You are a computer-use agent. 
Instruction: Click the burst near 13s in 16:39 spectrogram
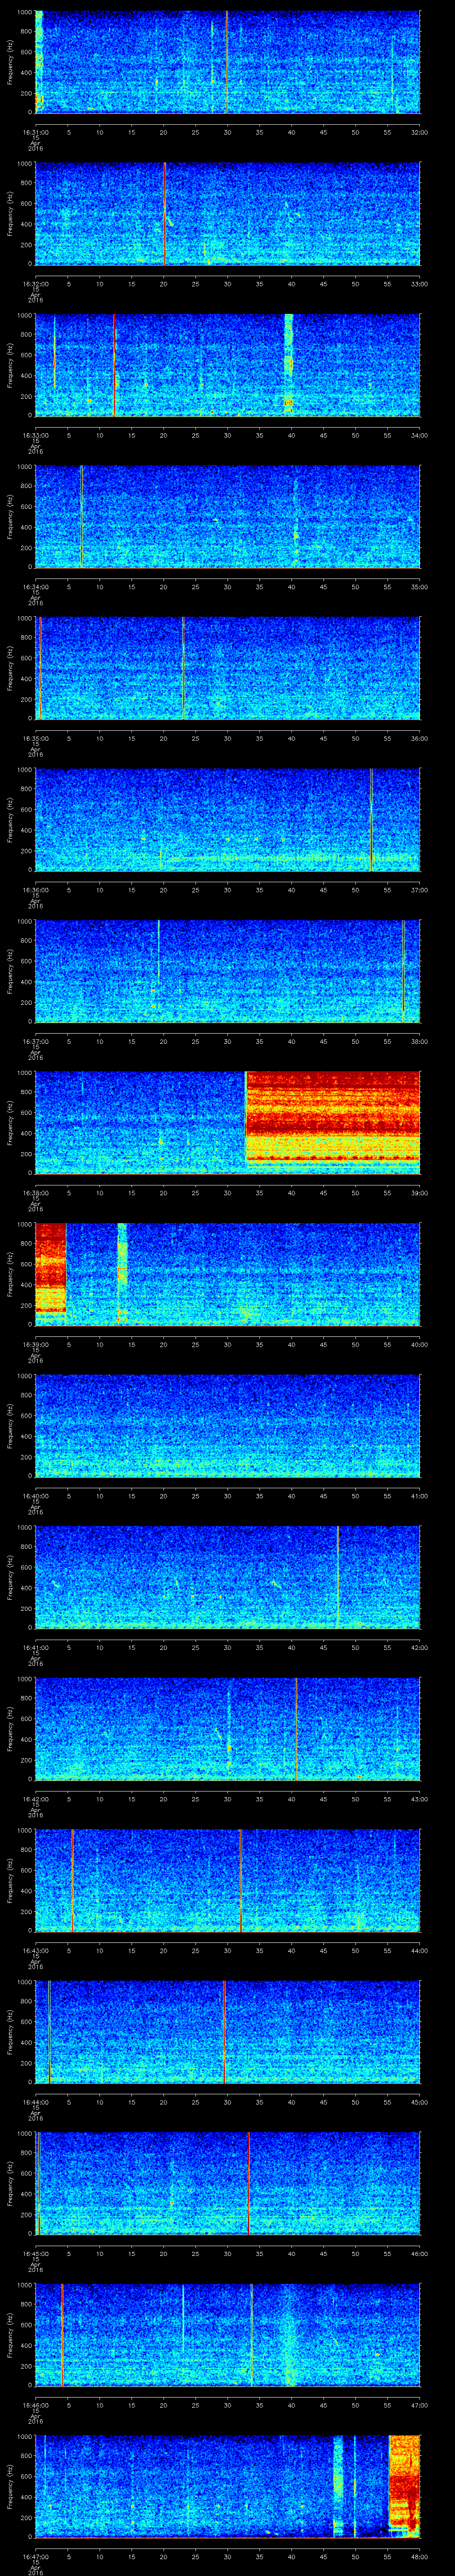click(122, 1274)
